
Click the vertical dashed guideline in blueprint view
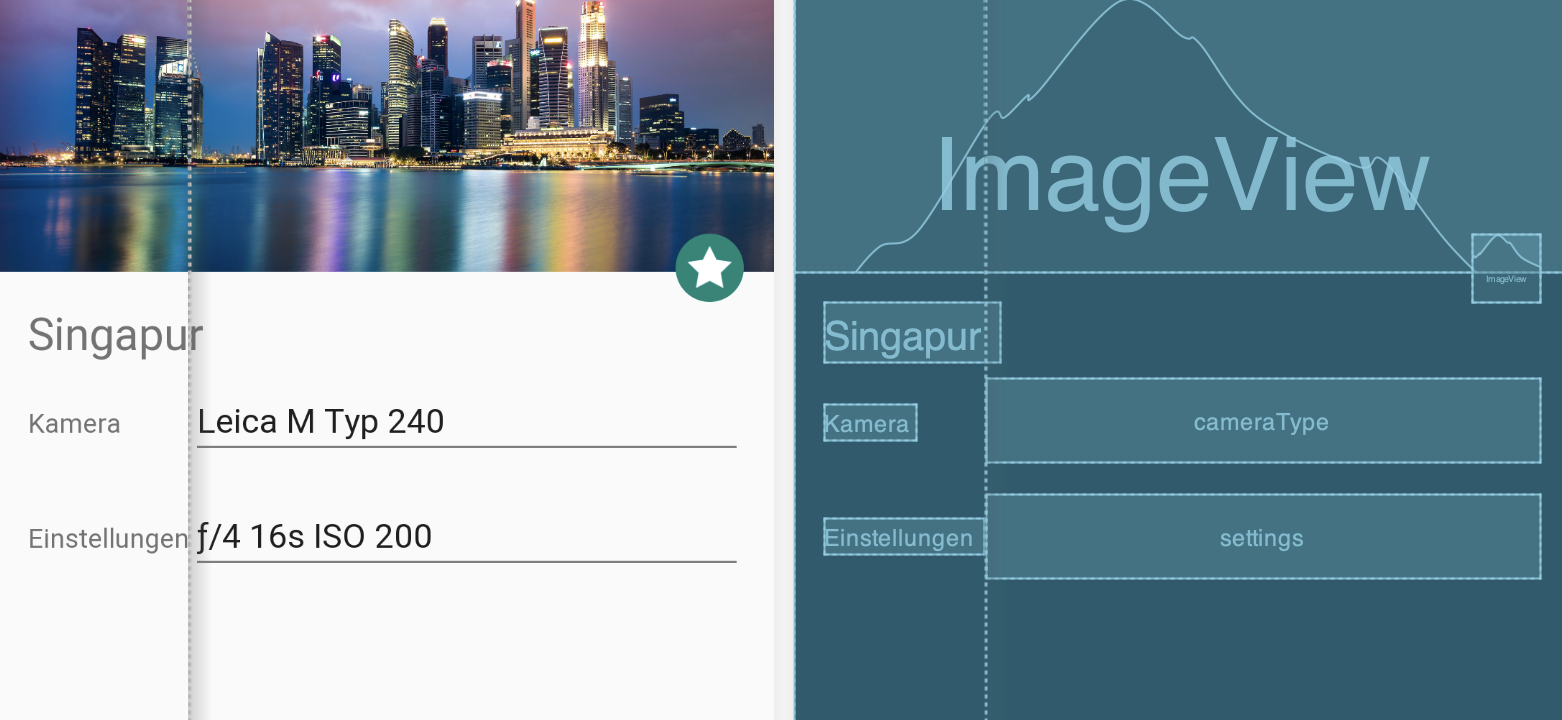pyautogui.click(x=986, y=640)
